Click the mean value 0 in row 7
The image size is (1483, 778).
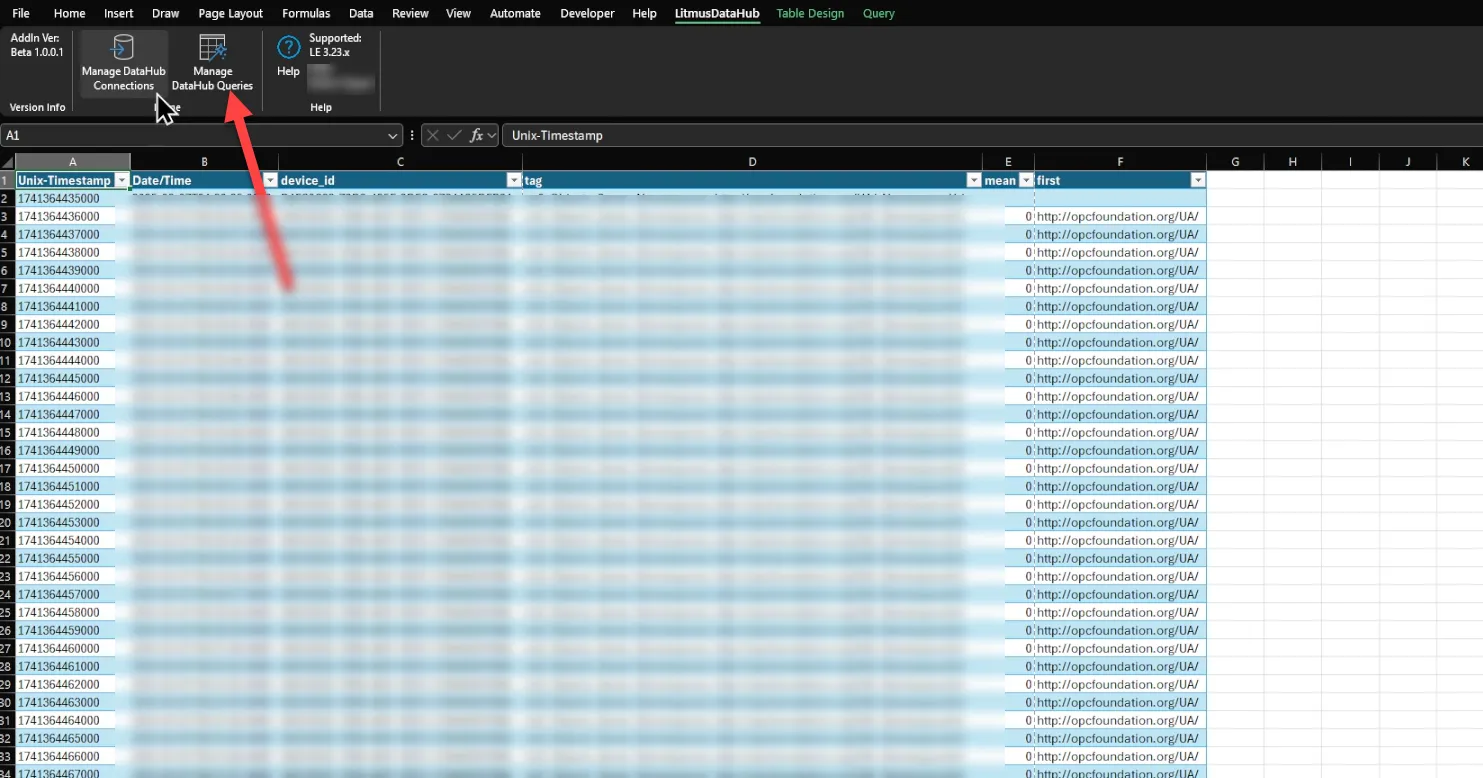(1028, 288)
